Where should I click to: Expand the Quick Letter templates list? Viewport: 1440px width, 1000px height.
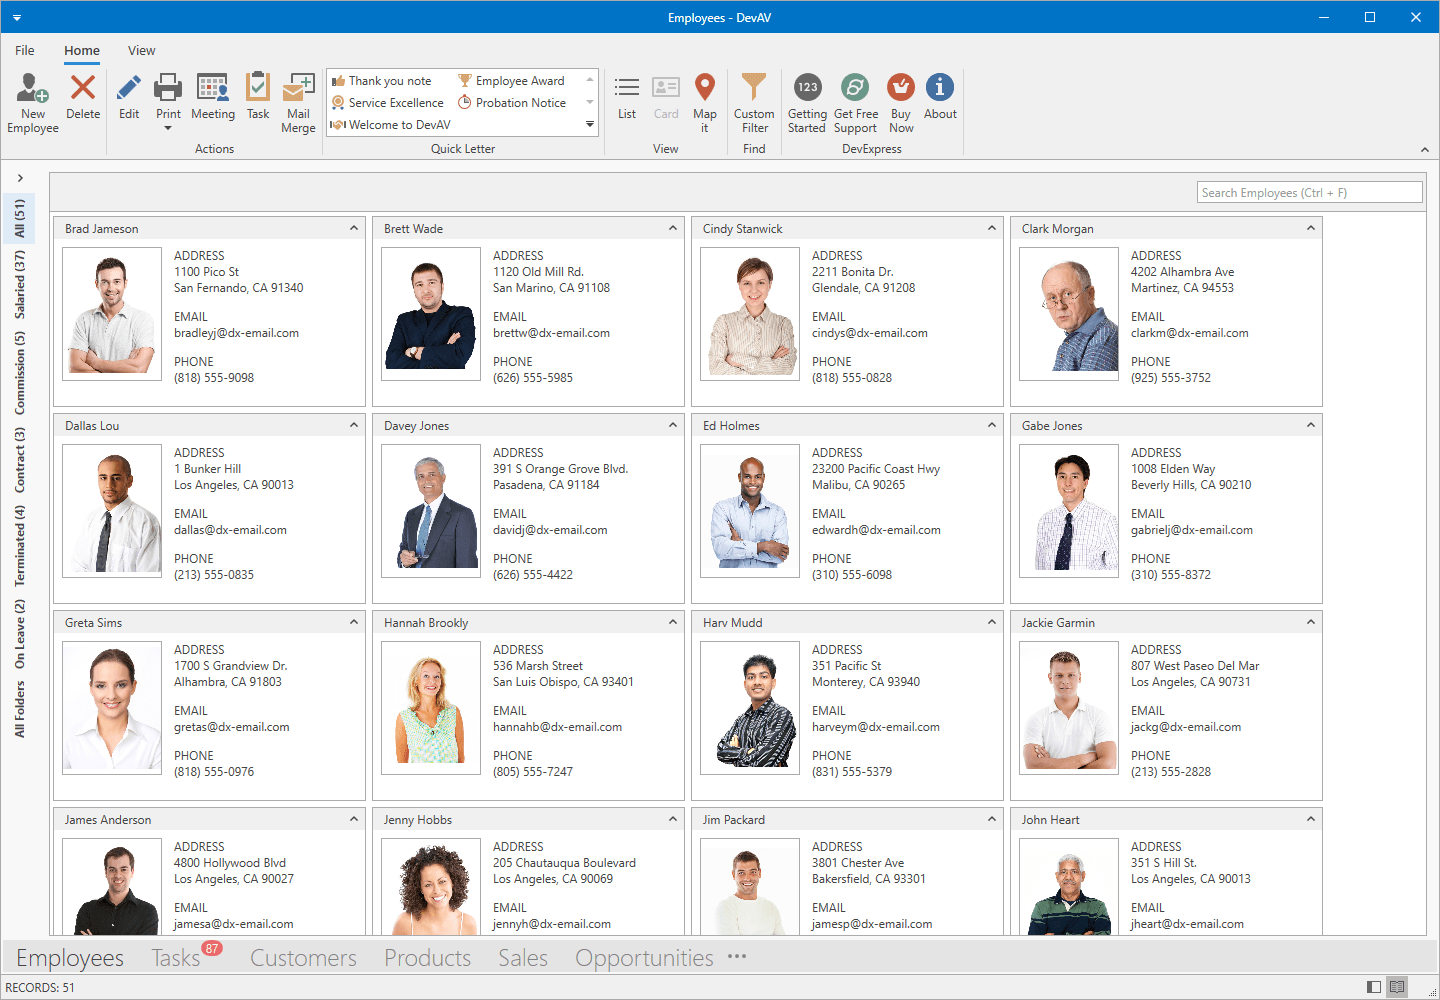589,124
